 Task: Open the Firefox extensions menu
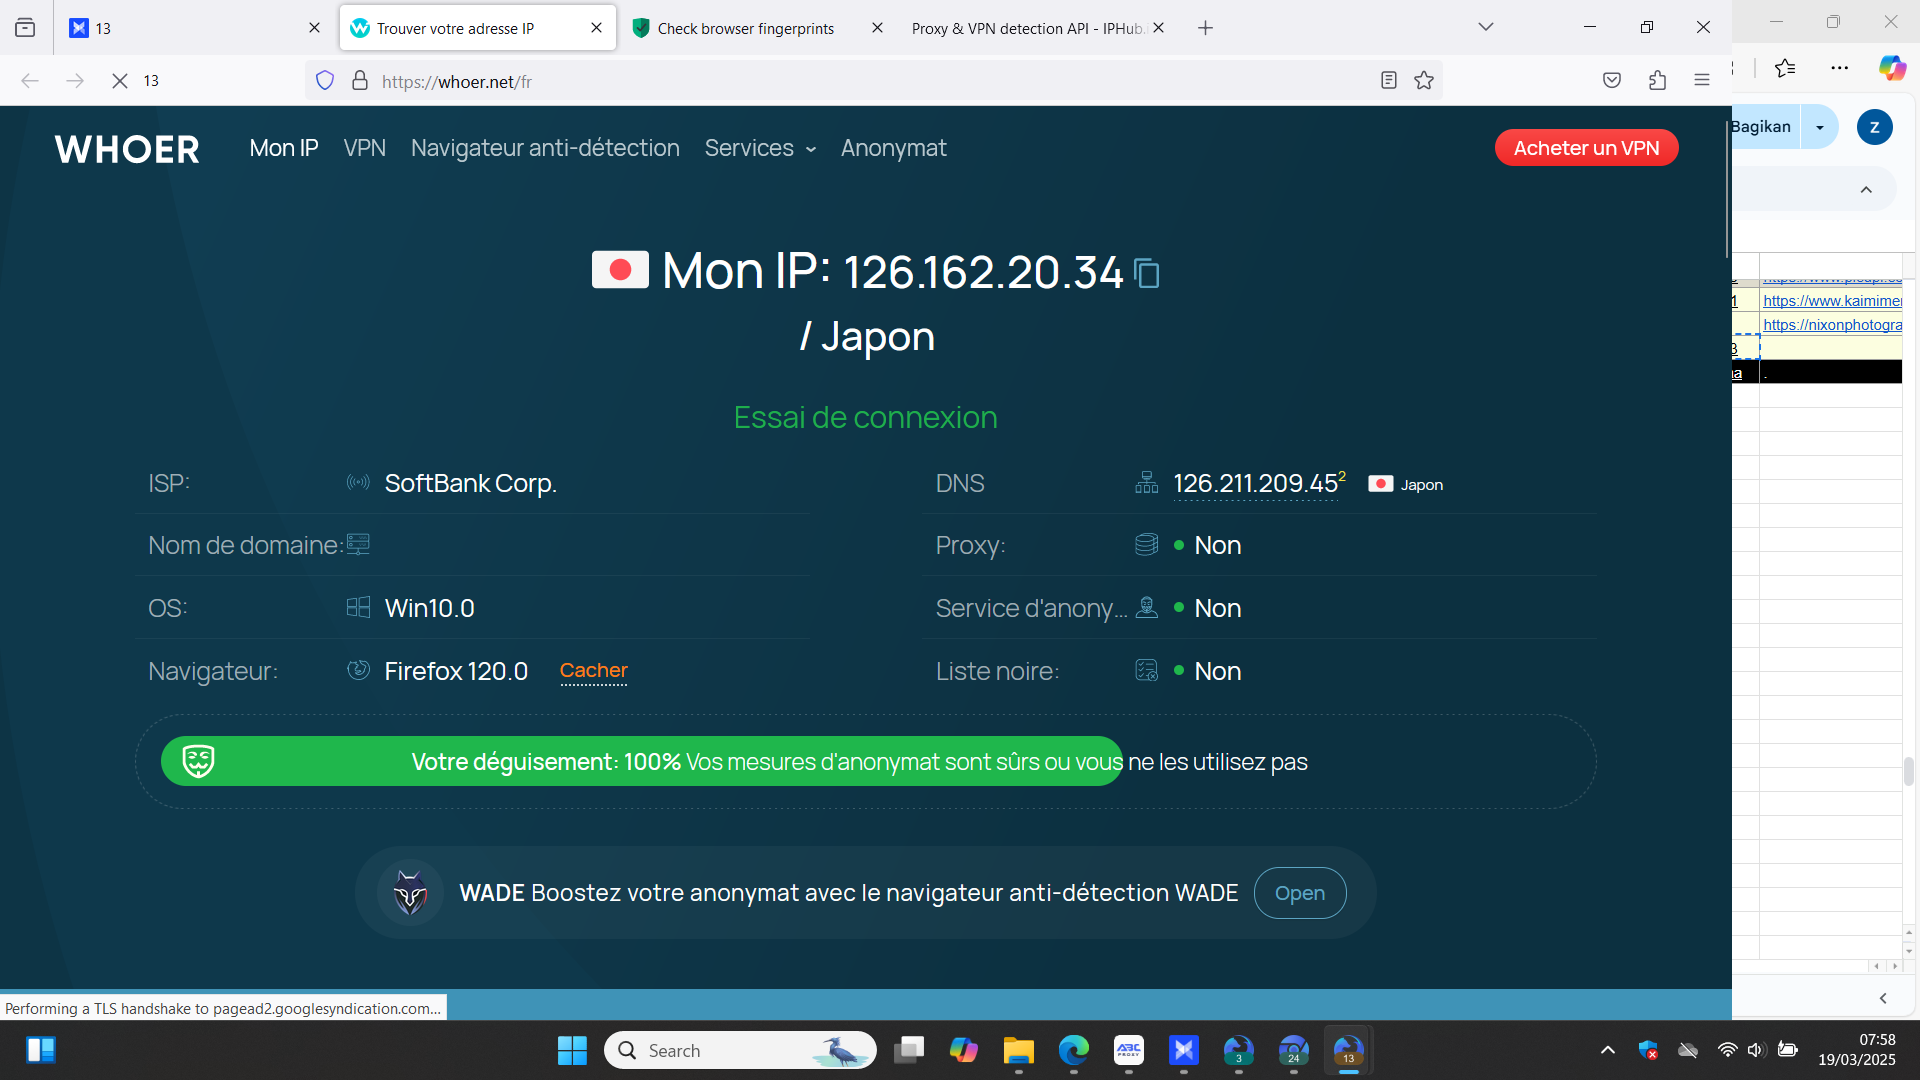pos(1657,81)
